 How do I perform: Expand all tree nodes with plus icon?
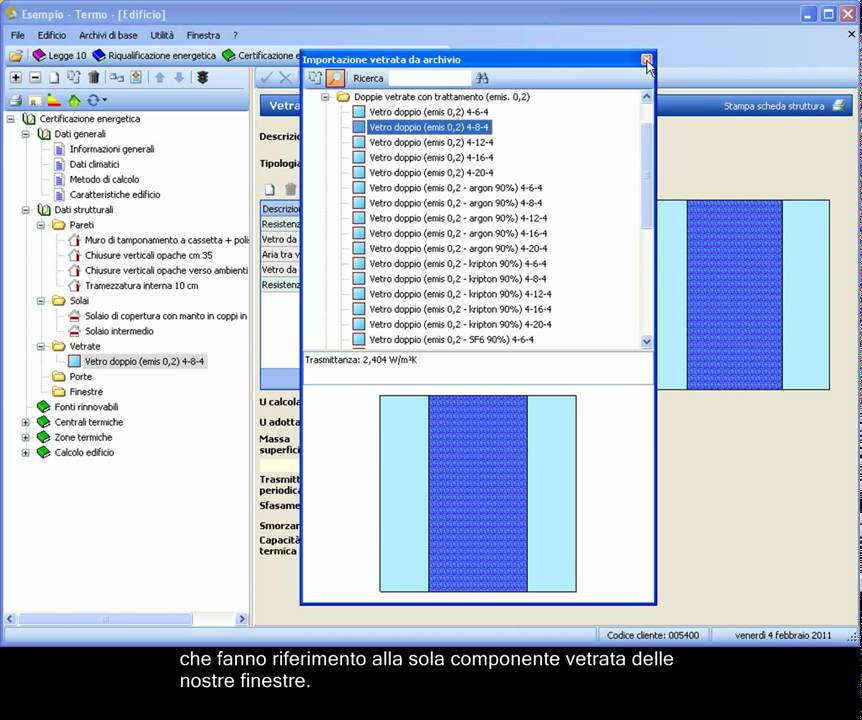16,77
